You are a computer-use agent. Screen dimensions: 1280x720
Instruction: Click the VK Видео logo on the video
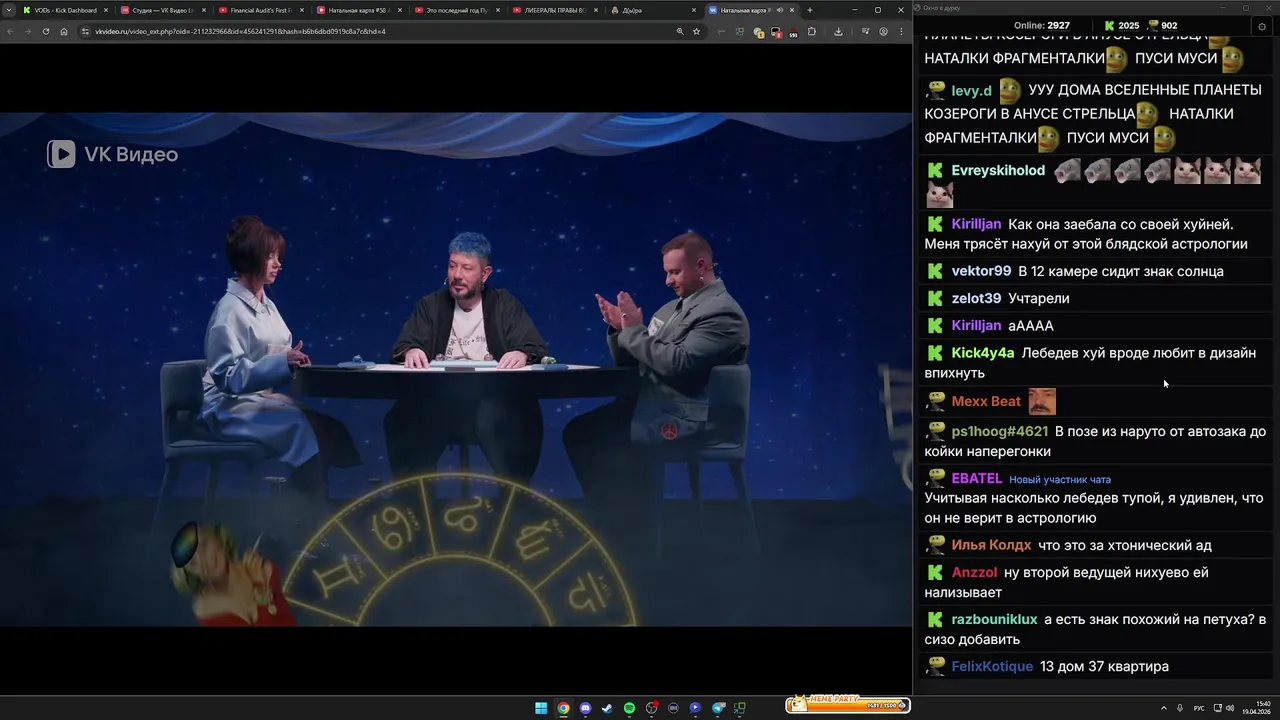click(x=113, y=154)
